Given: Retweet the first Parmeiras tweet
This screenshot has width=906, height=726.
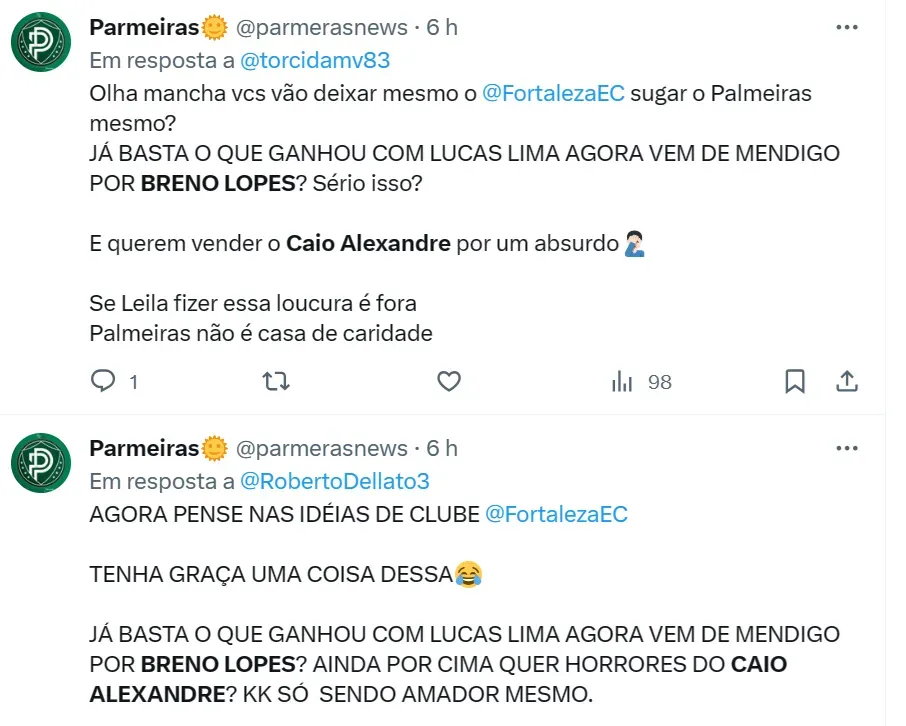Looking at the screenshot, I should pyautogui.click(x=276, y=381).
